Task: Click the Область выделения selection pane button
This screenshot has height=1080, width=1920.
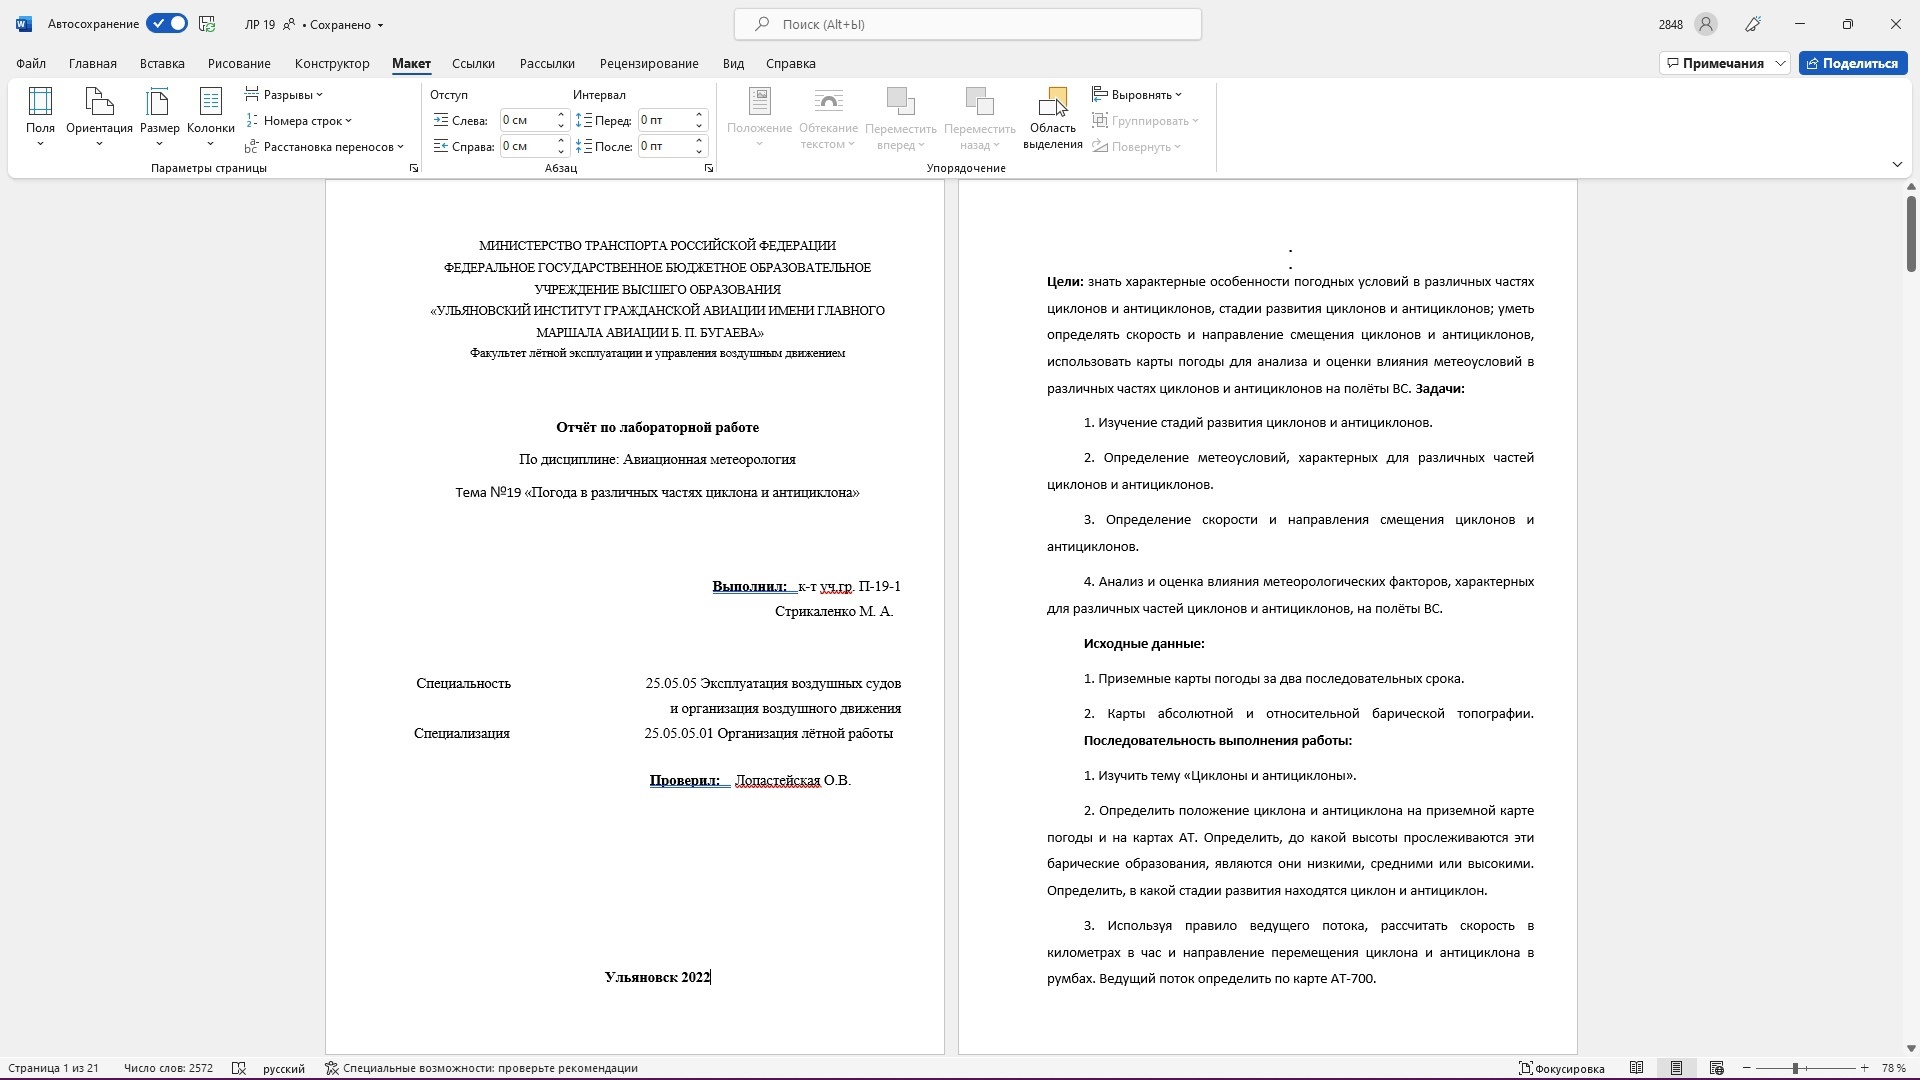Action: tap(1052, 117)
